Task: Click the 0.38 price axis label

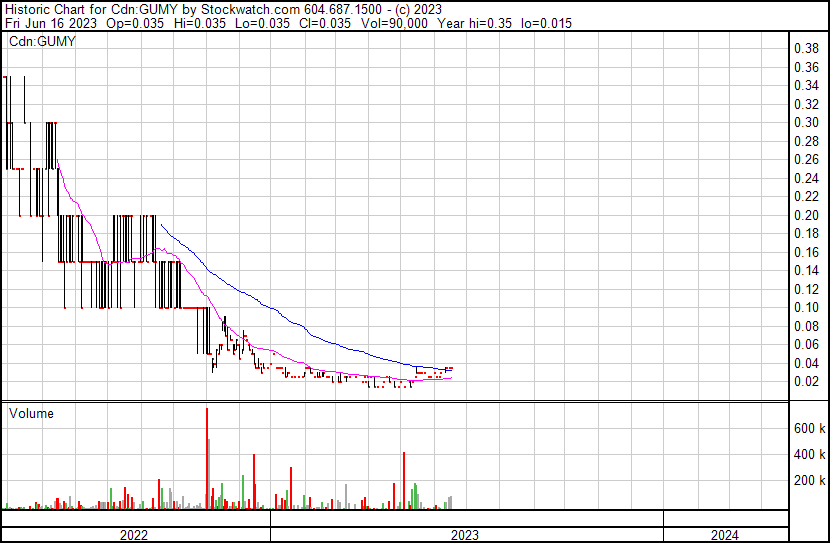Action: [805, 49]
